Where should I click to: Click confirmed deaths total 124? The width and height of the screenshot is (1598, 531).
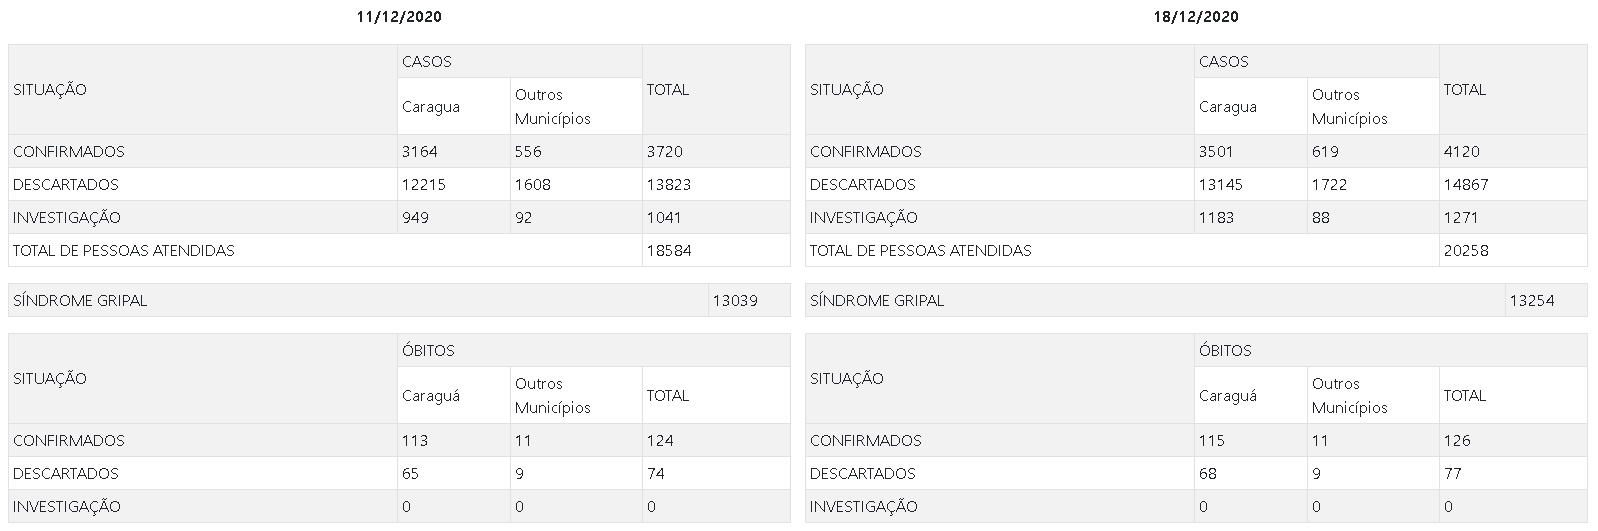click(660, 441)
